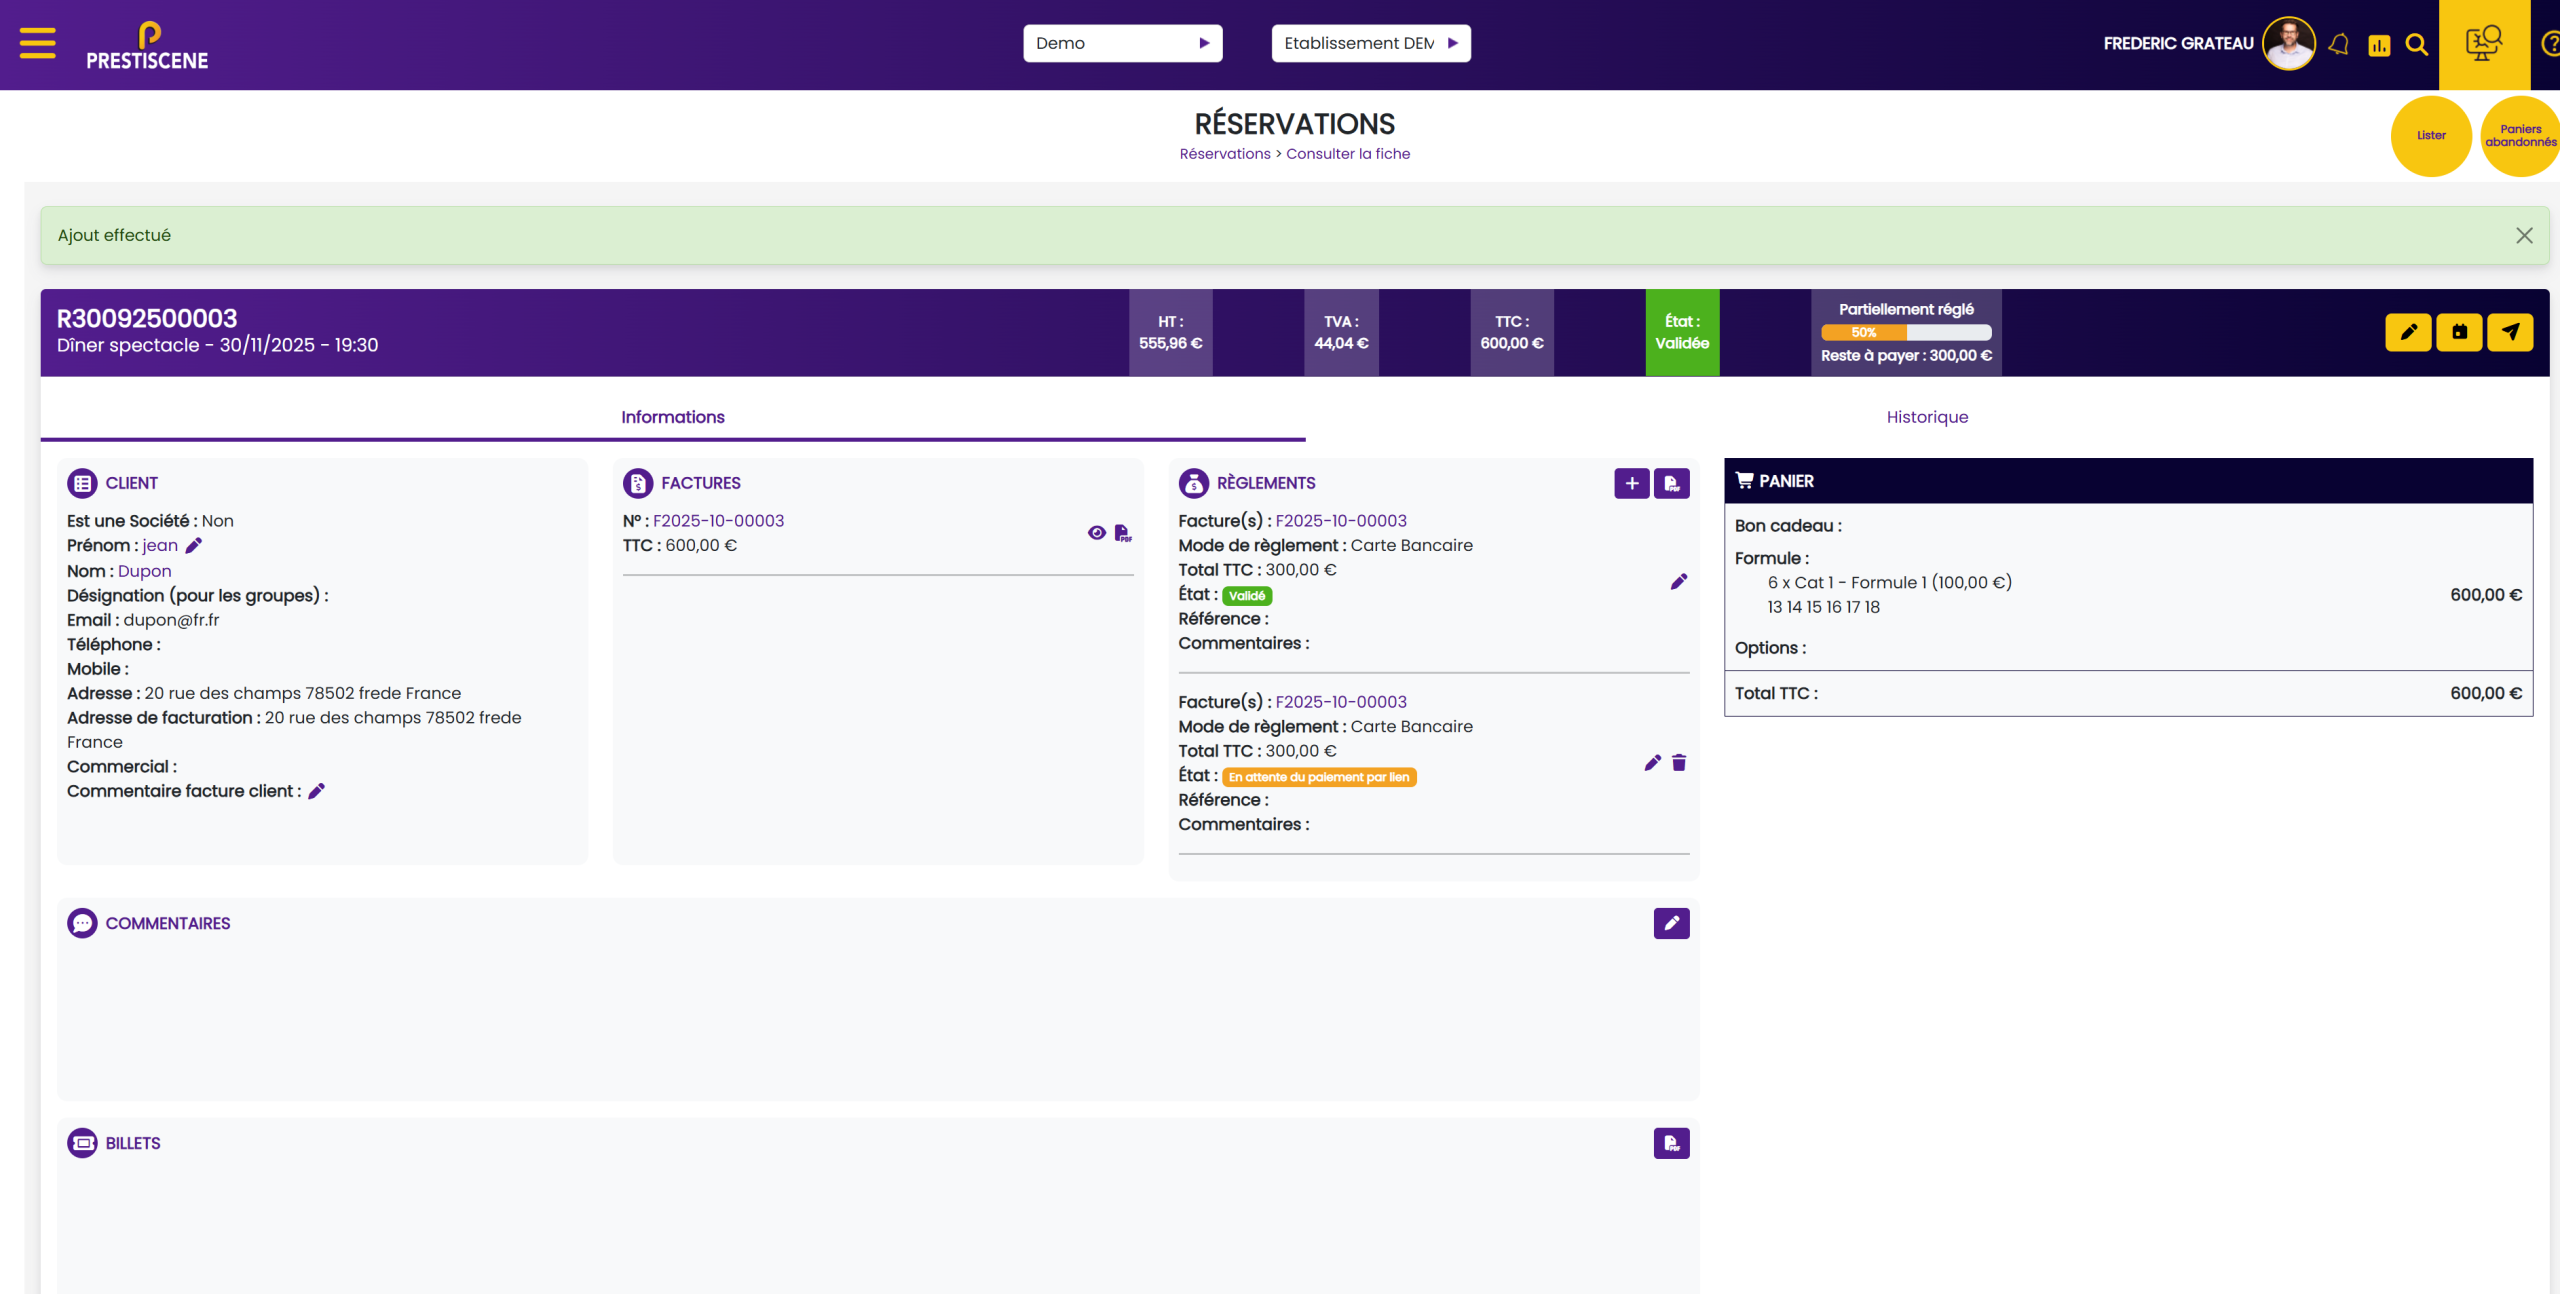The image size is (2560, 1294).
Task: Click the paper plane send button
Action: point(2510,332)
